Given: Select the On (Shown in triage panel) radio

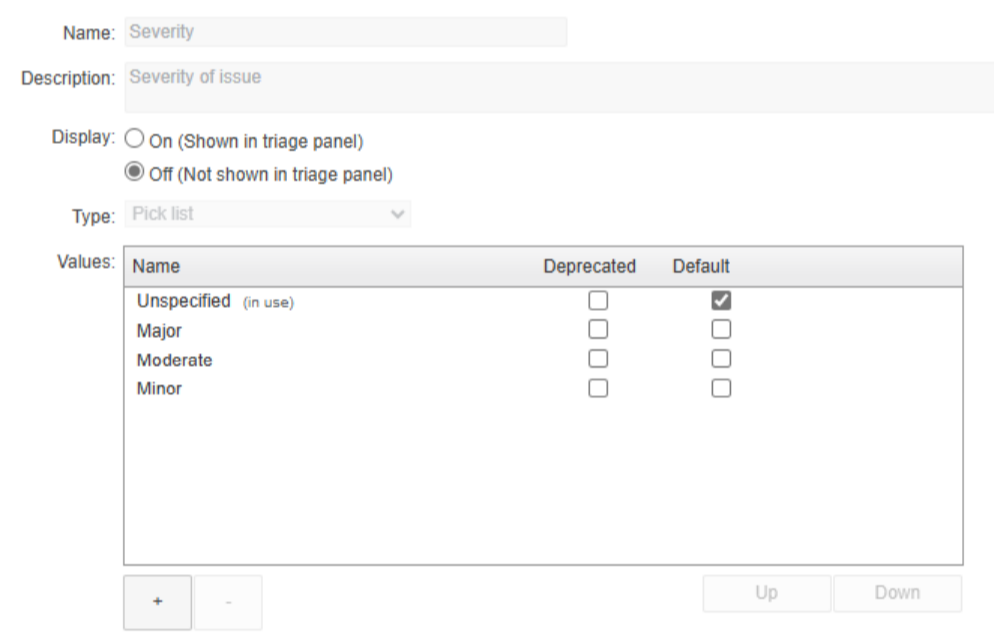Looking at the screenshot, I should tap(134, 139).
